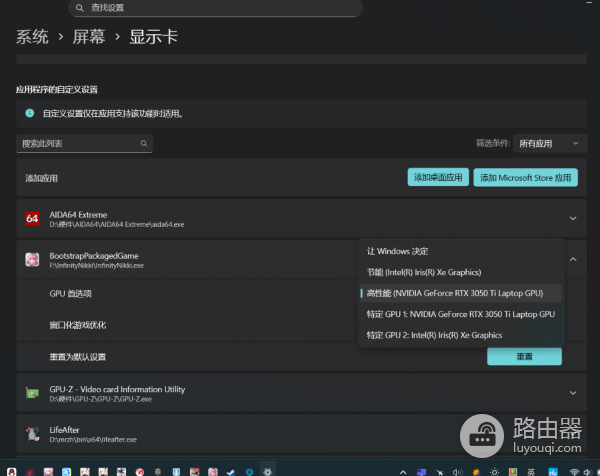Click the 搜索此列表 input field
The width and height of the screenshot is (600, 476).
(x=84, y=143)
